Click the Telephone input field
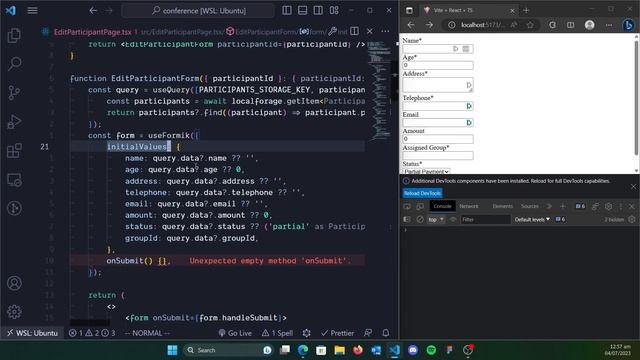The width and height of the screenshot is (640, 360). click(438, 106)
